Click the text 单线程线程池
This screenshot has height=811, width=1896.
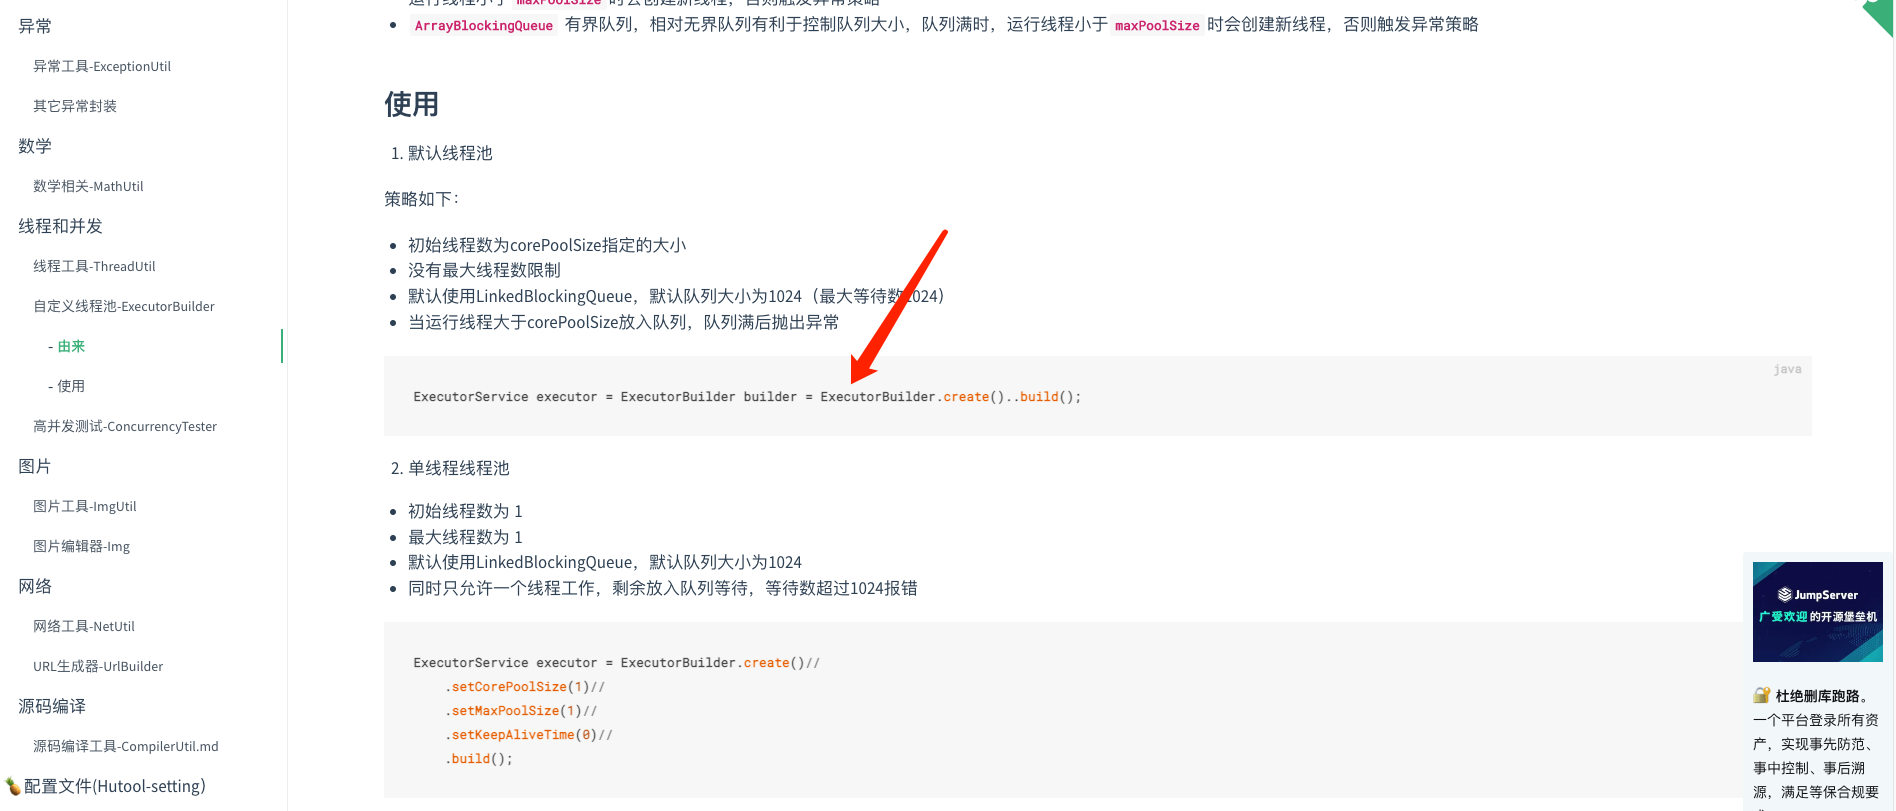pyautogui.click(x=458, y=468)
